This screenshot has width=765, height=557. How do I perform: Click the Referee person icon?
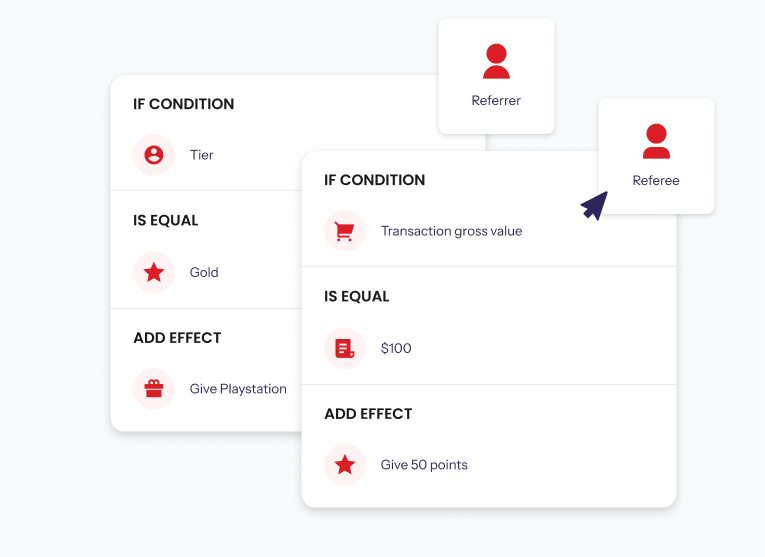pyautogui.click(x=656, y=141)
